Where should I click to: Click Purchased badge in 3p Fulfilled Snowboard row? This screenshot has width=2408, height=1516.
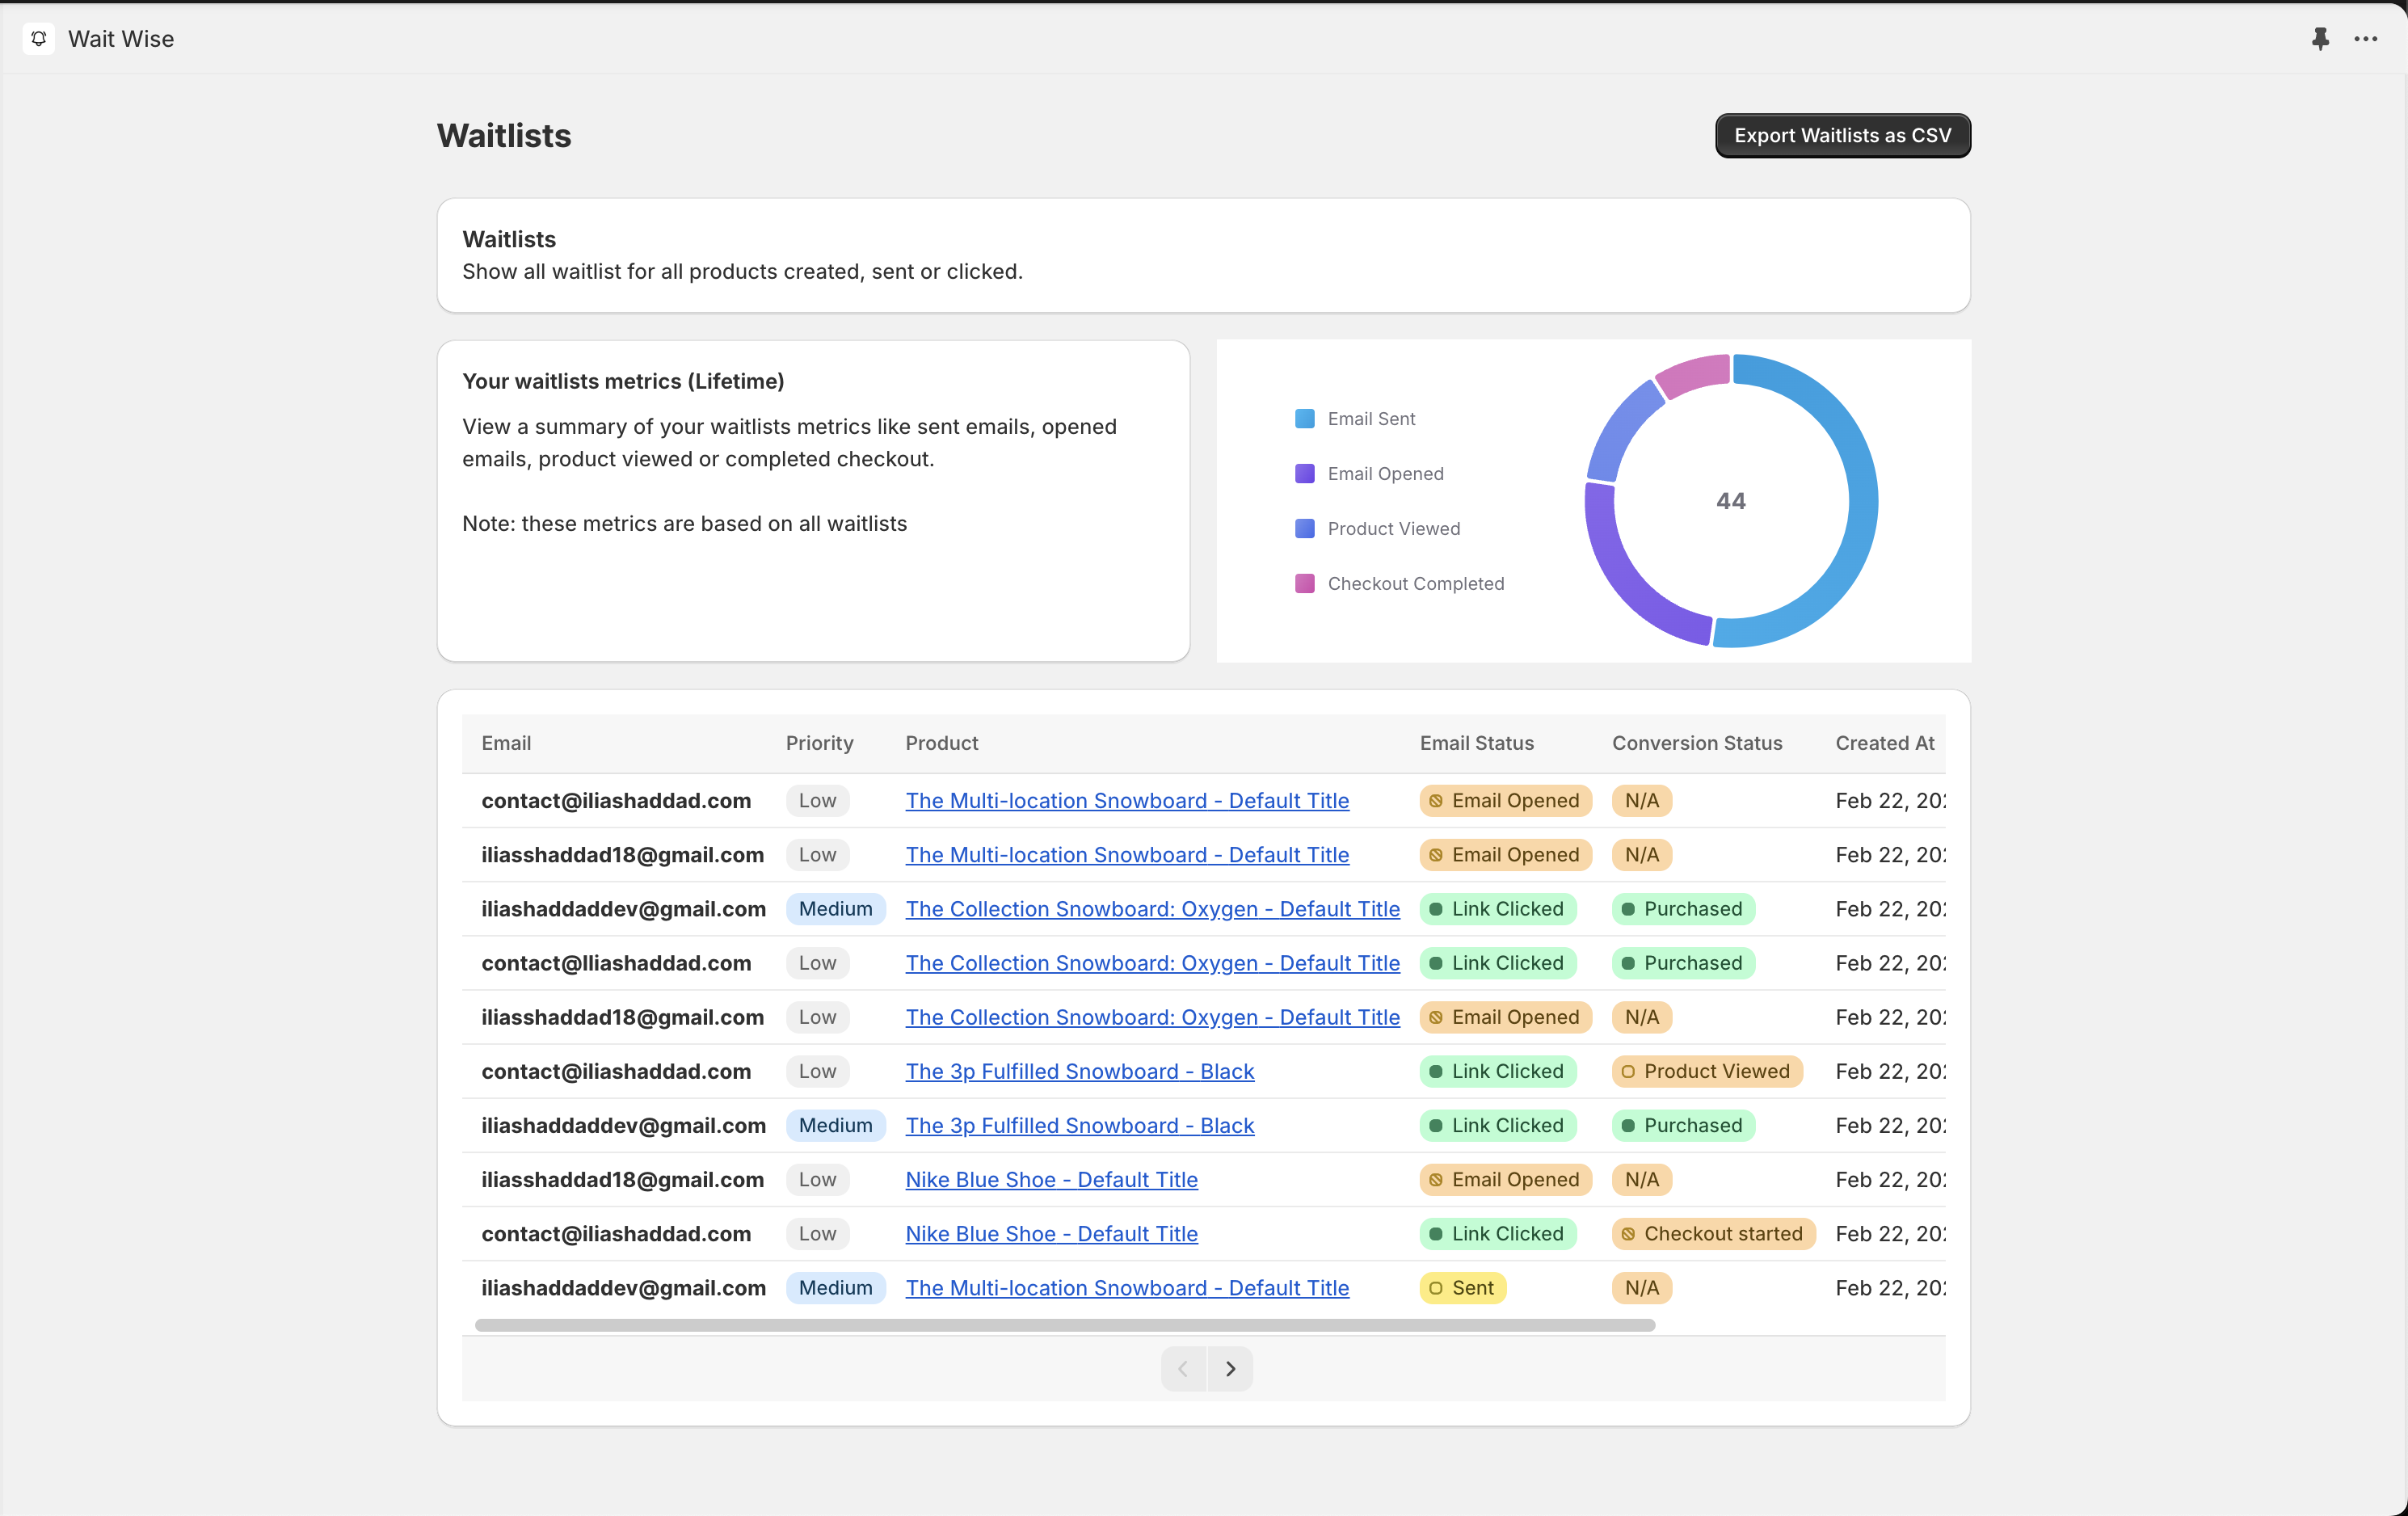point(1683,1125)
